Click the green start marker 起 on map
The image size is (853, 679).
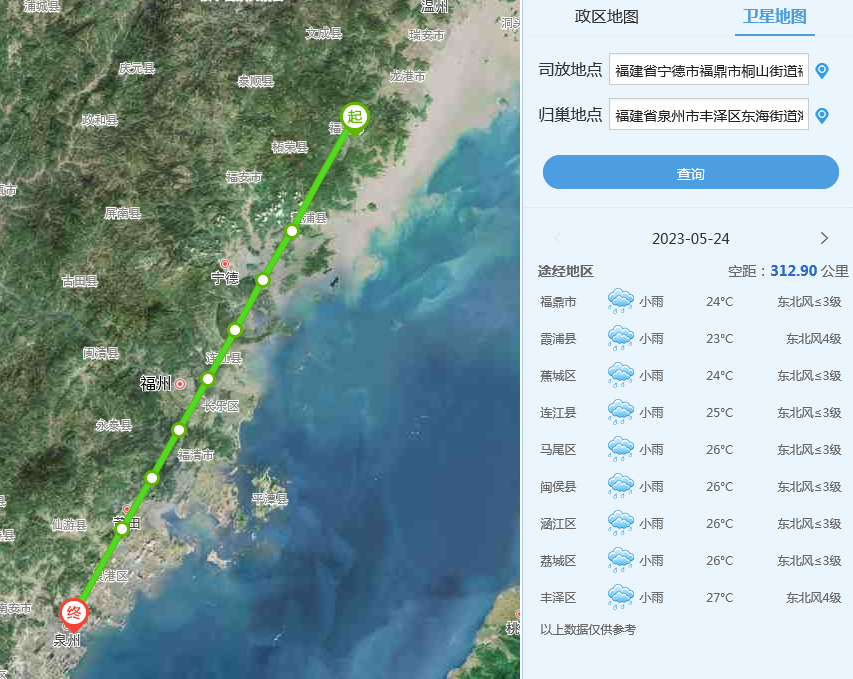354,117
